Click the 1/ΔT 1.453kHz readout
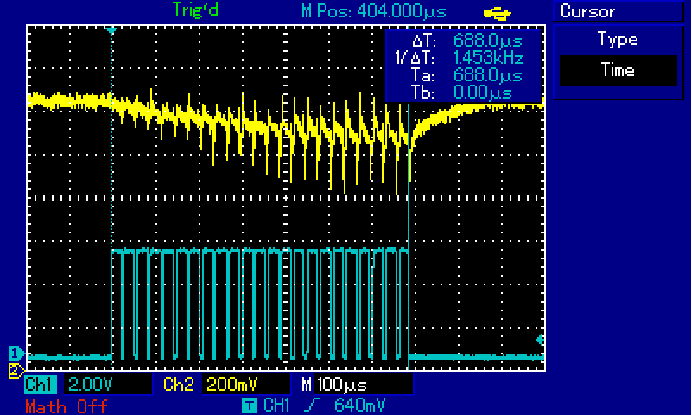Viewport: 692px width, 415px height. (459, 58)
